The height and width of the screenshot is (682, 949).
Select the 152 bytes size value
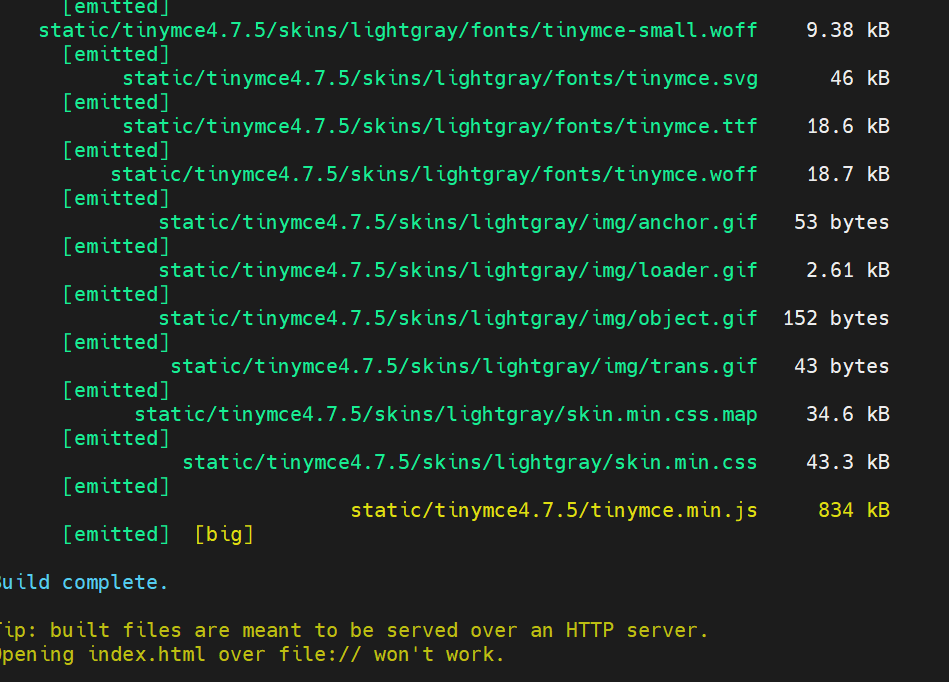[x=836, y=318]
